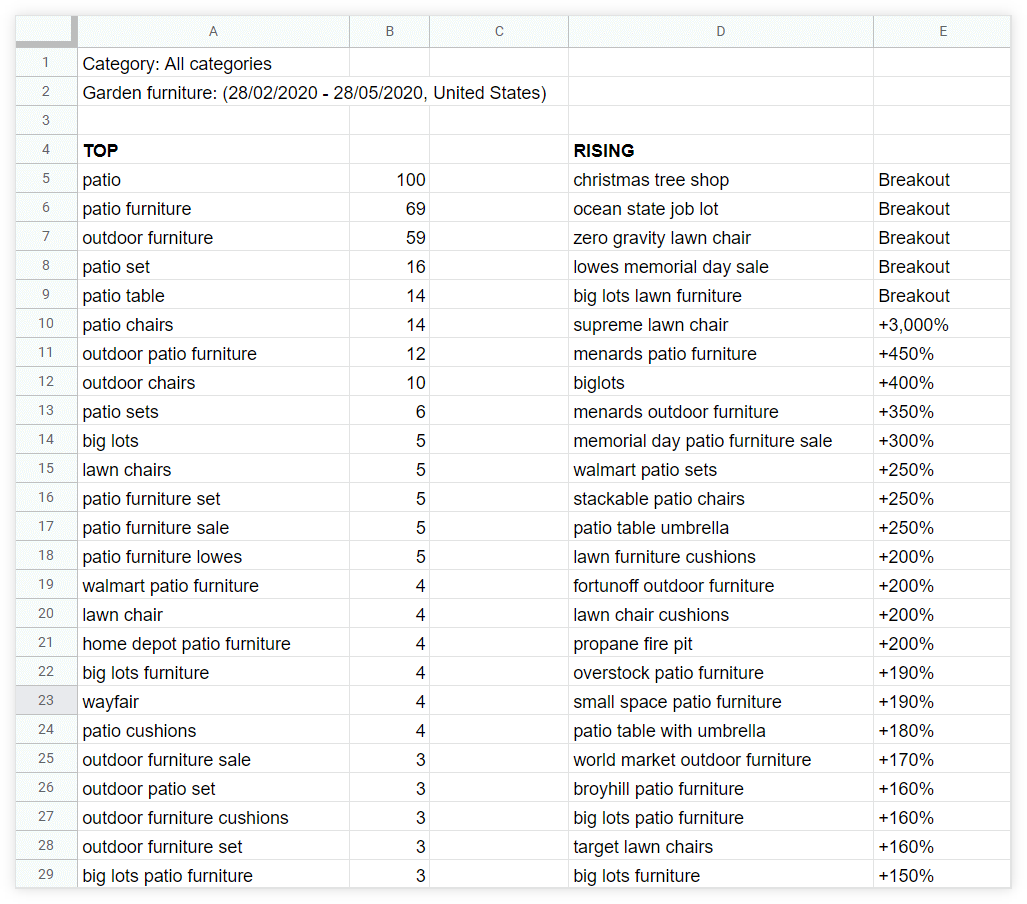Click 'patio table umbrella' cell
Screen dimensions: 1027x904
(720, 527)
